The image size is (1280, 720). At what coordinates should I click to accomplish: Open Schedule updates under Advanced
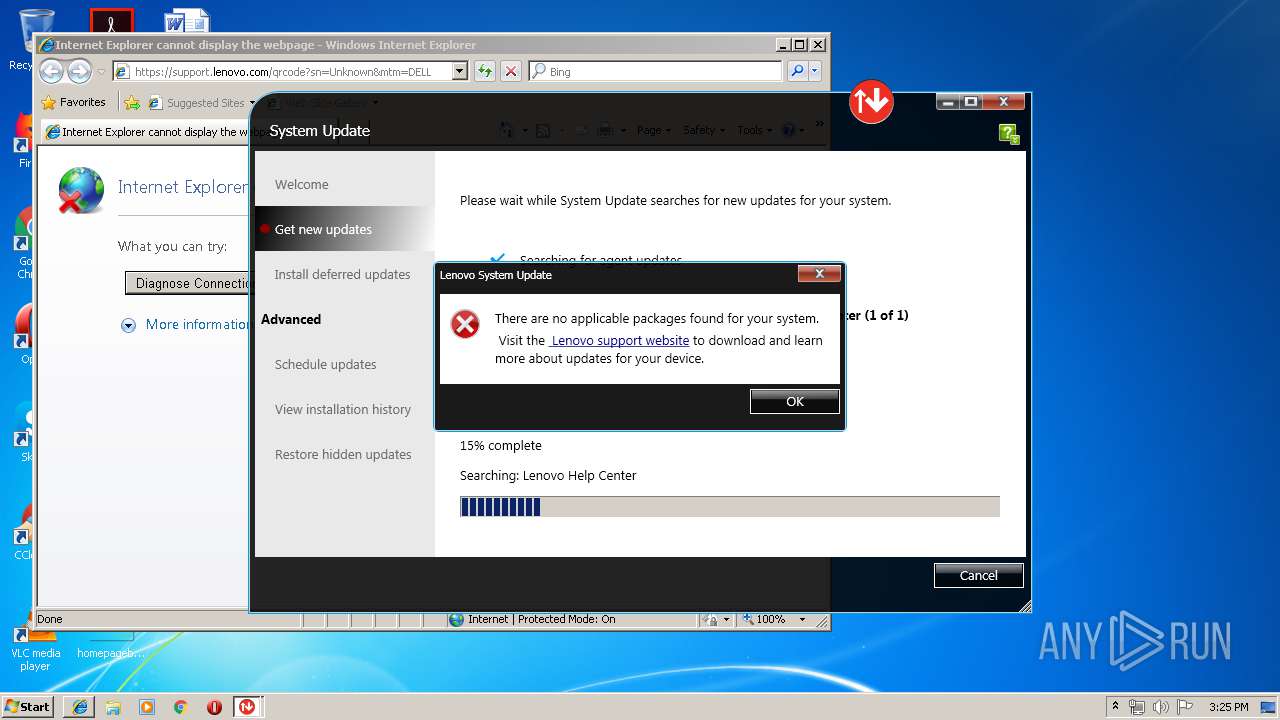325,364
